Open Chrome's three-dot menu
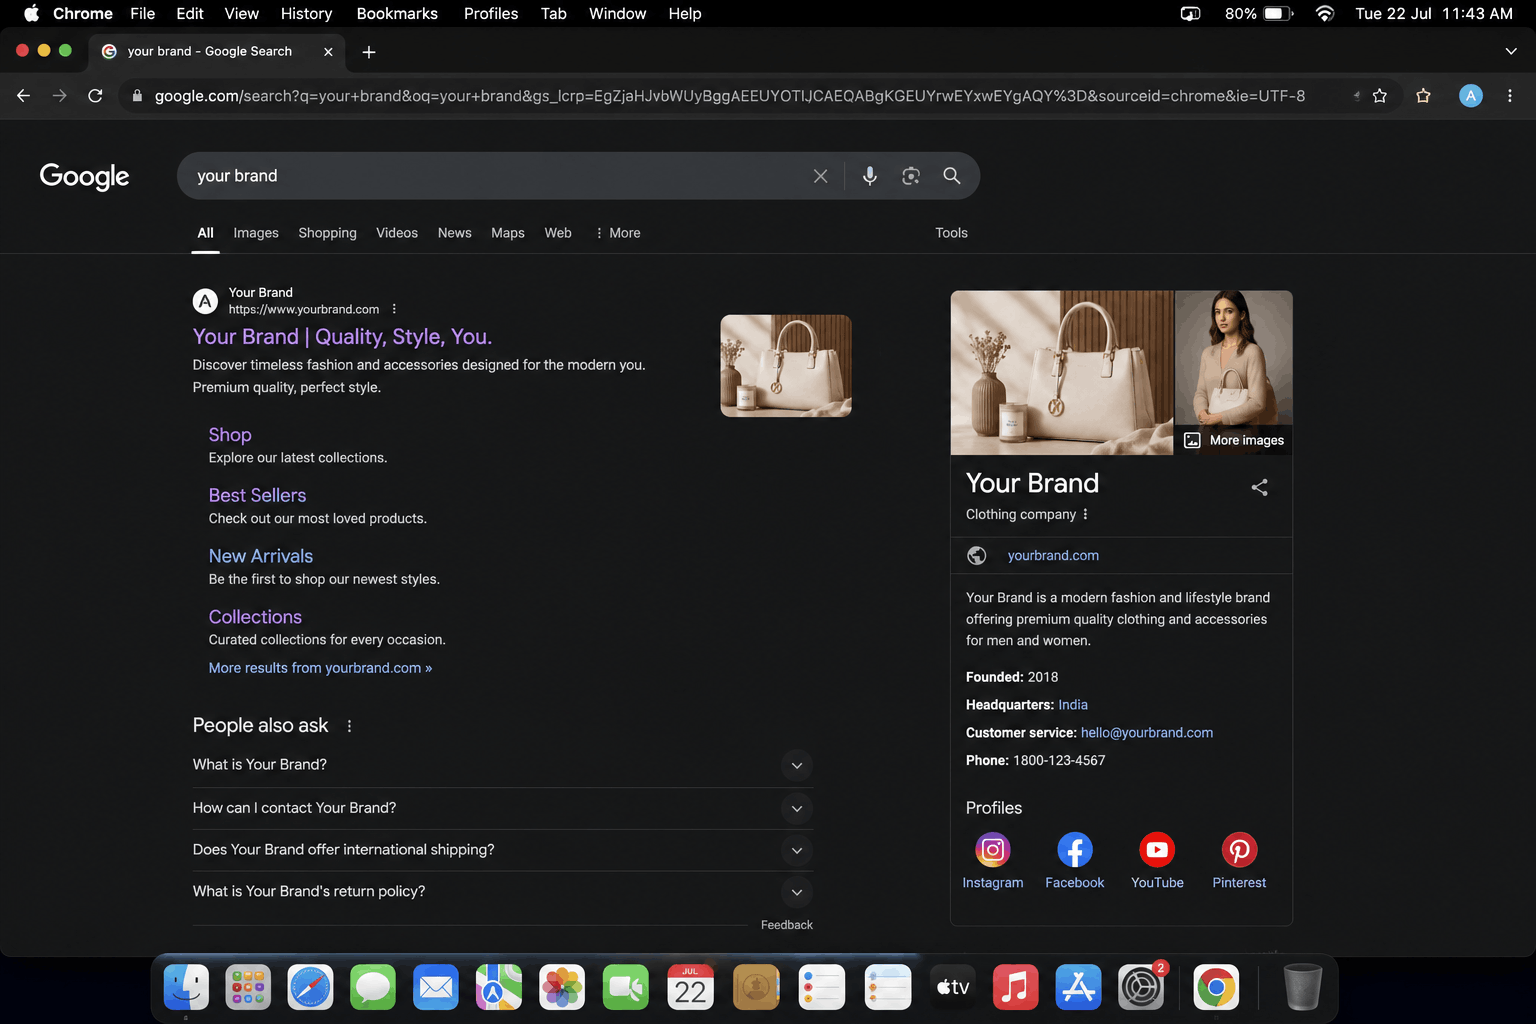Image resolution: width=1536 pixels, height=1024 pixels. [1510, 96]
